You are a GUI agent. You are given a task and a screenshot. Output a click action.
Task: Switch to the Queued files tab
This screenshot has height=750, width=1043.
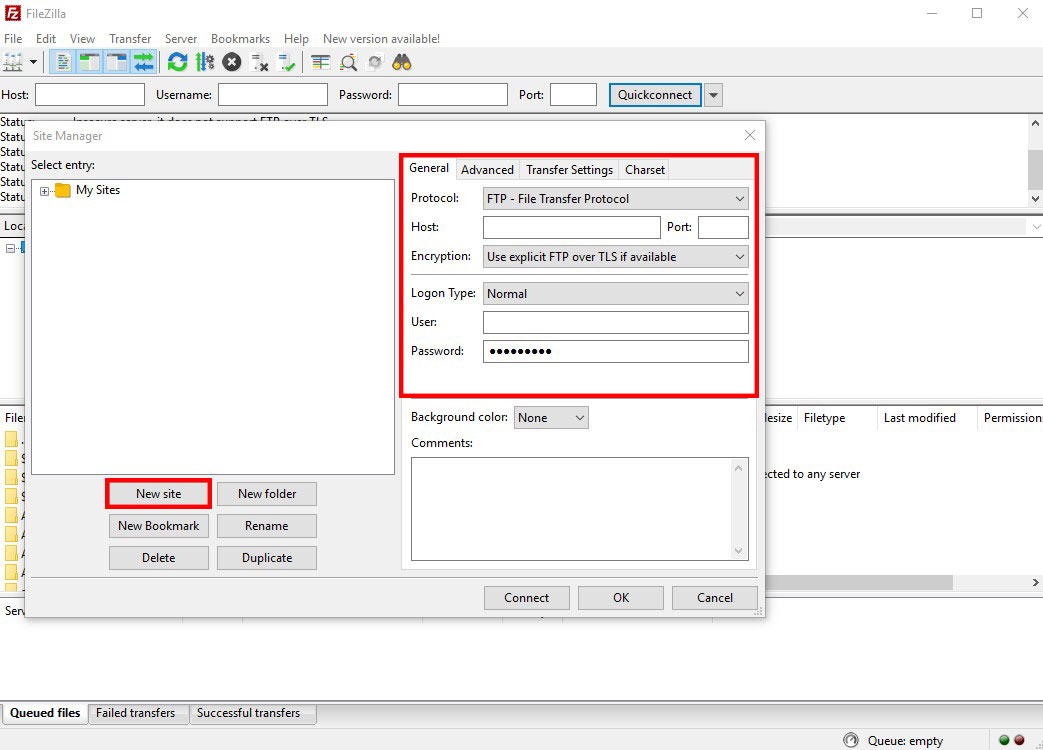45,713
